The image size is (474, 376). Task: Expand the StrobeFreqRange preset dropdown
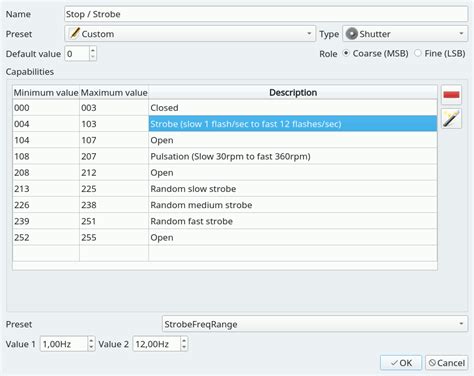coord(315,324)
